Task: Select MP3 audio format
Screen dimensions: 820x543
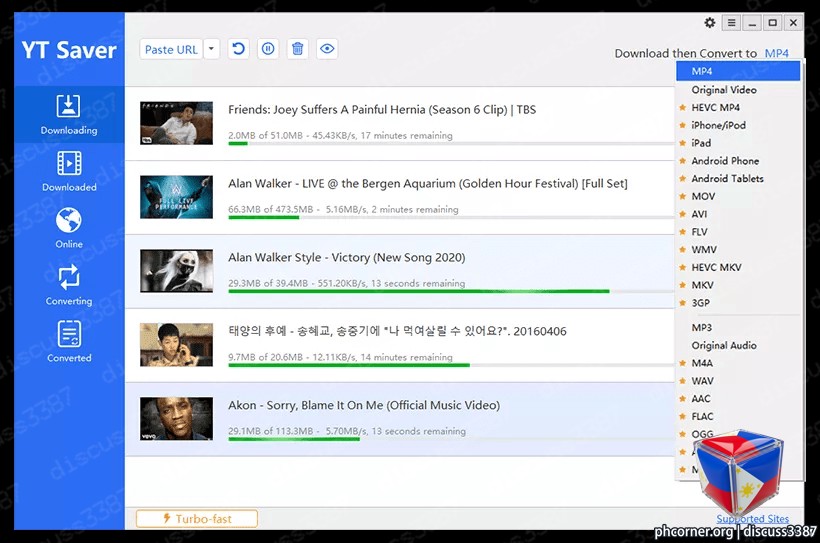Action: [738, 327]
